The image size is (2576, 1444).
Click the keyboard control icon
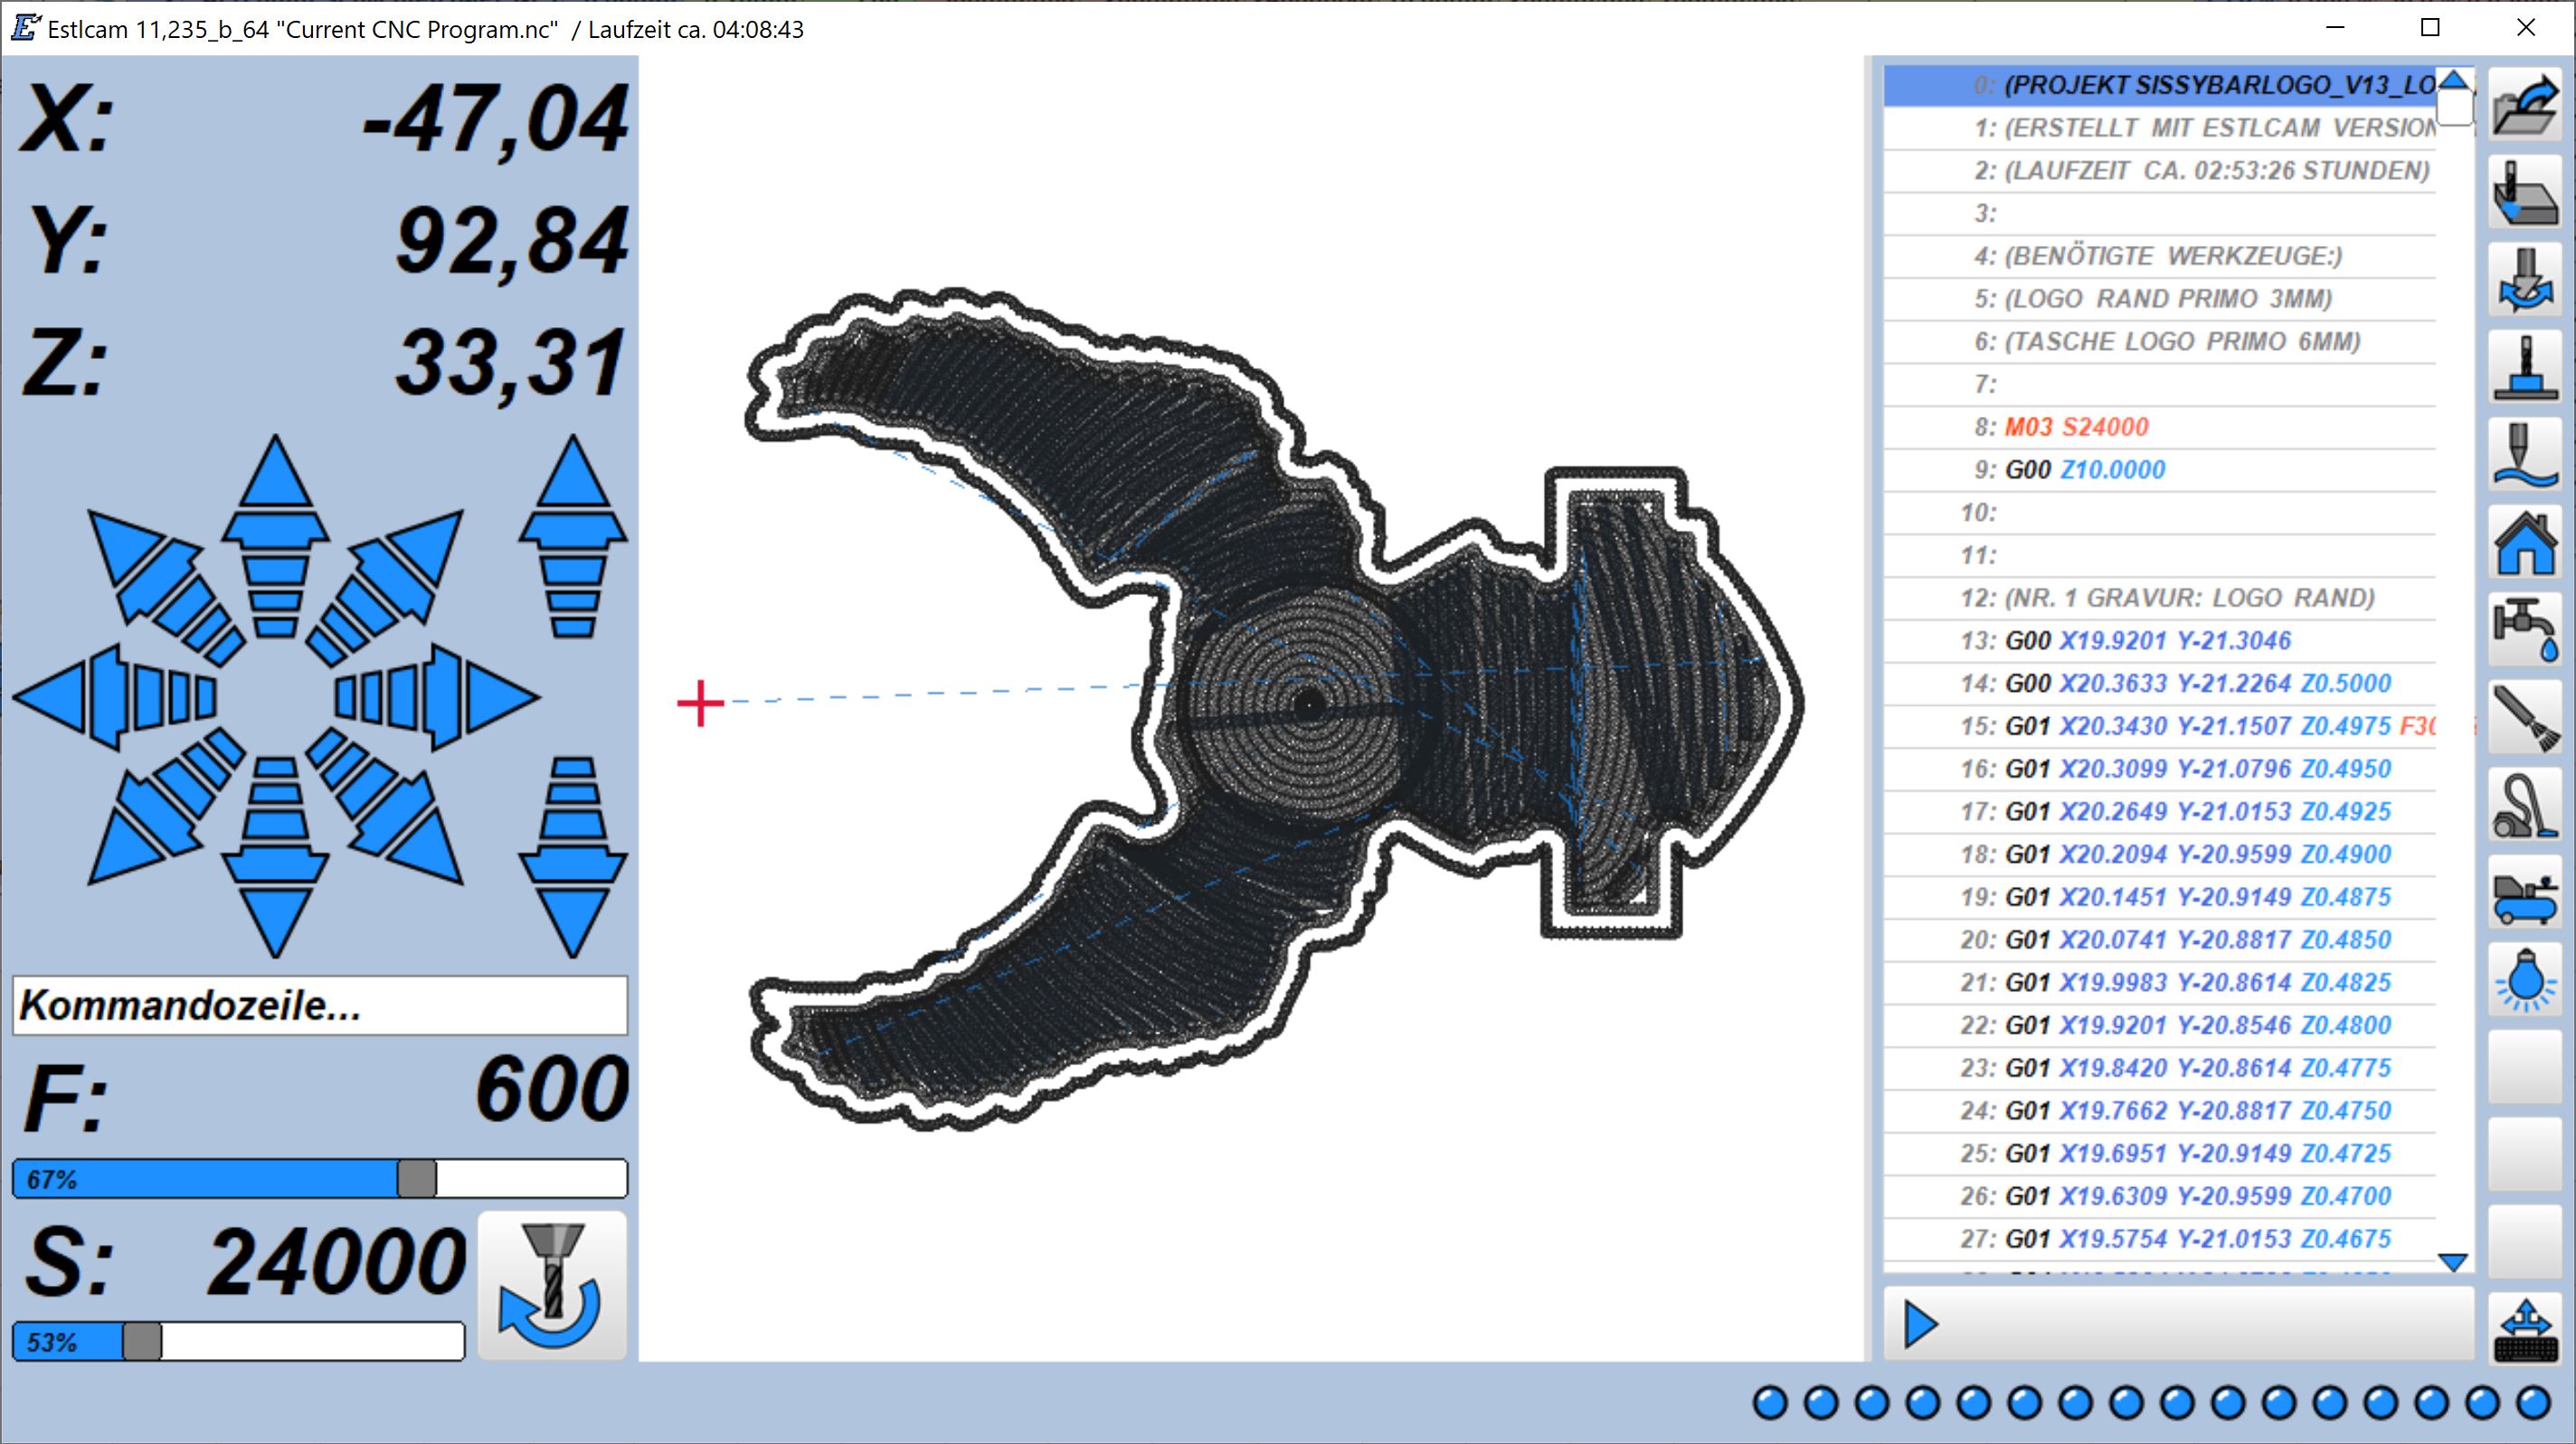pyautogui.click(x=2524, y=1329)
